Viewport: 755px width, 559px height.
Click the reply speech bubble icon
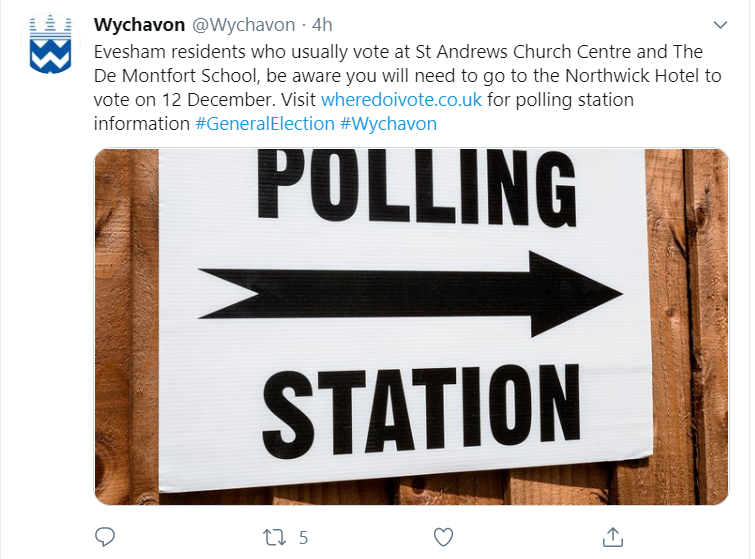(104, 537)
